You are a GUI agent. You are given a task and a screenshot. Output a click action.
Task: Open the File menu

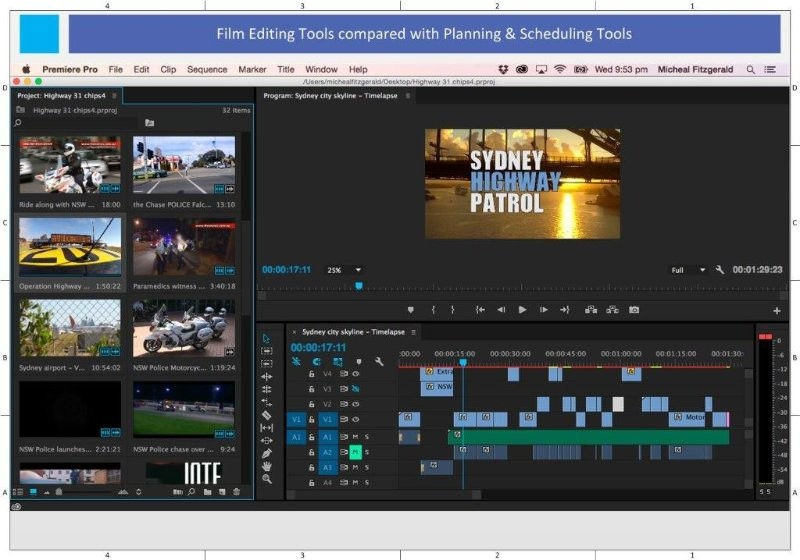pyautogui.click(x=116, y=69)
